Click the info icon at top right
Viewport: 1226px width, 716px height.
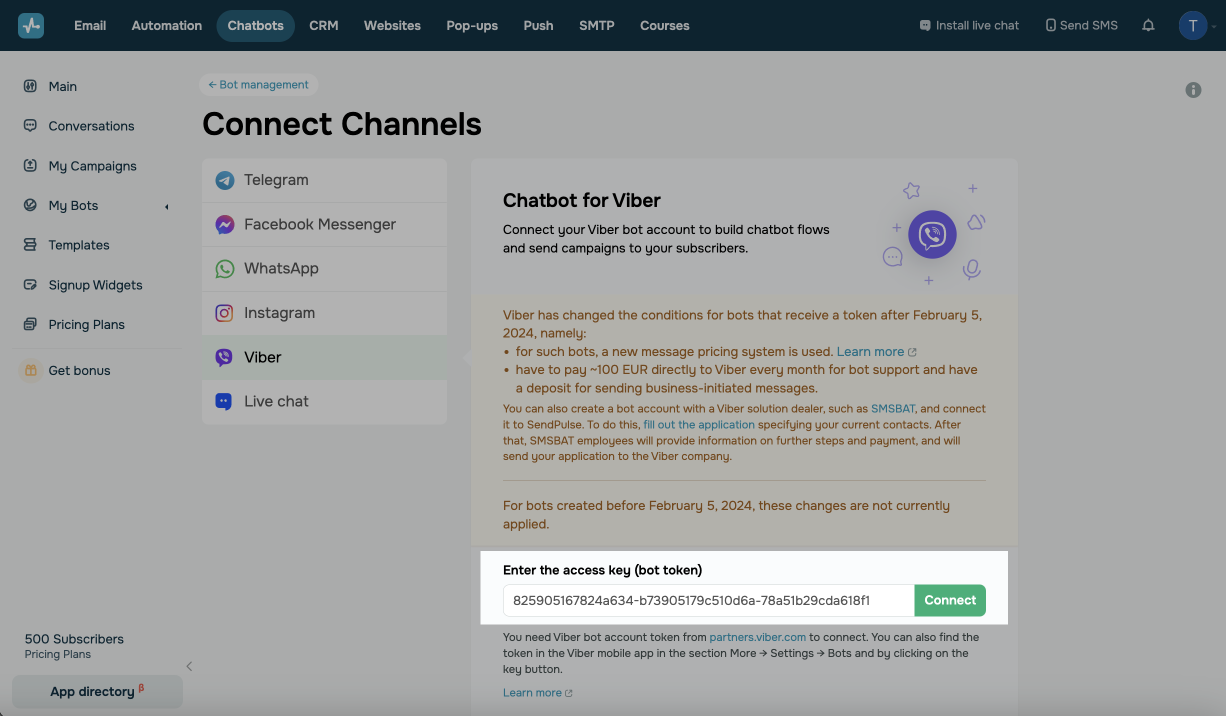point(1193,90)
